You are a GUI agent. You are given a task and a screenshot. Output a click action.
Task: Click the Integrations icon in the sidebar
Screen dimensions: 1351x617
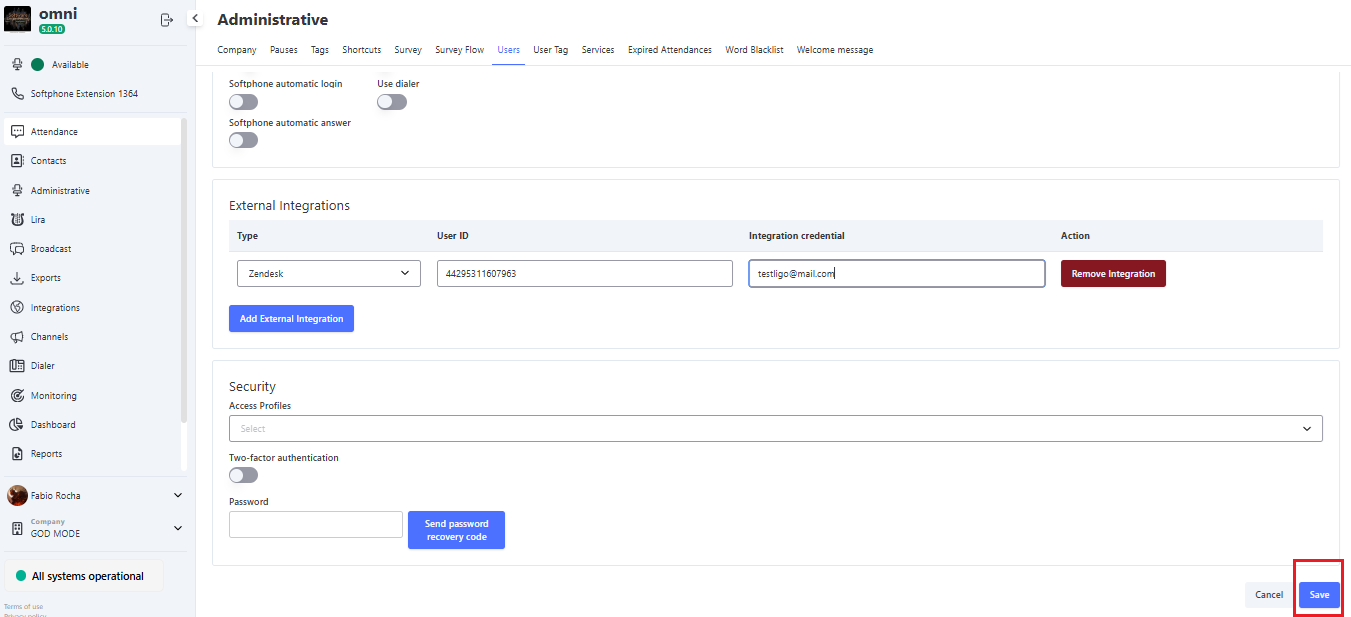[17, 307]
